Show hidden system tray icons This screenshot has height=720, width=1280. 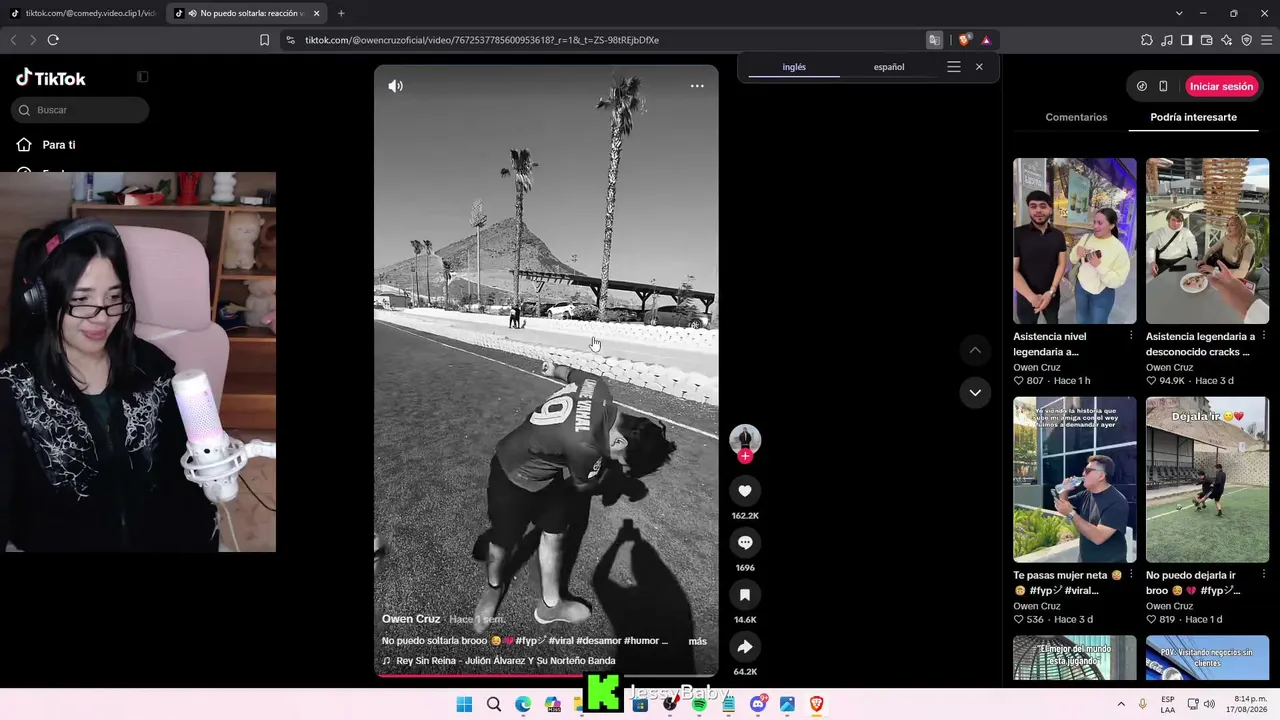click(1121, 704)
